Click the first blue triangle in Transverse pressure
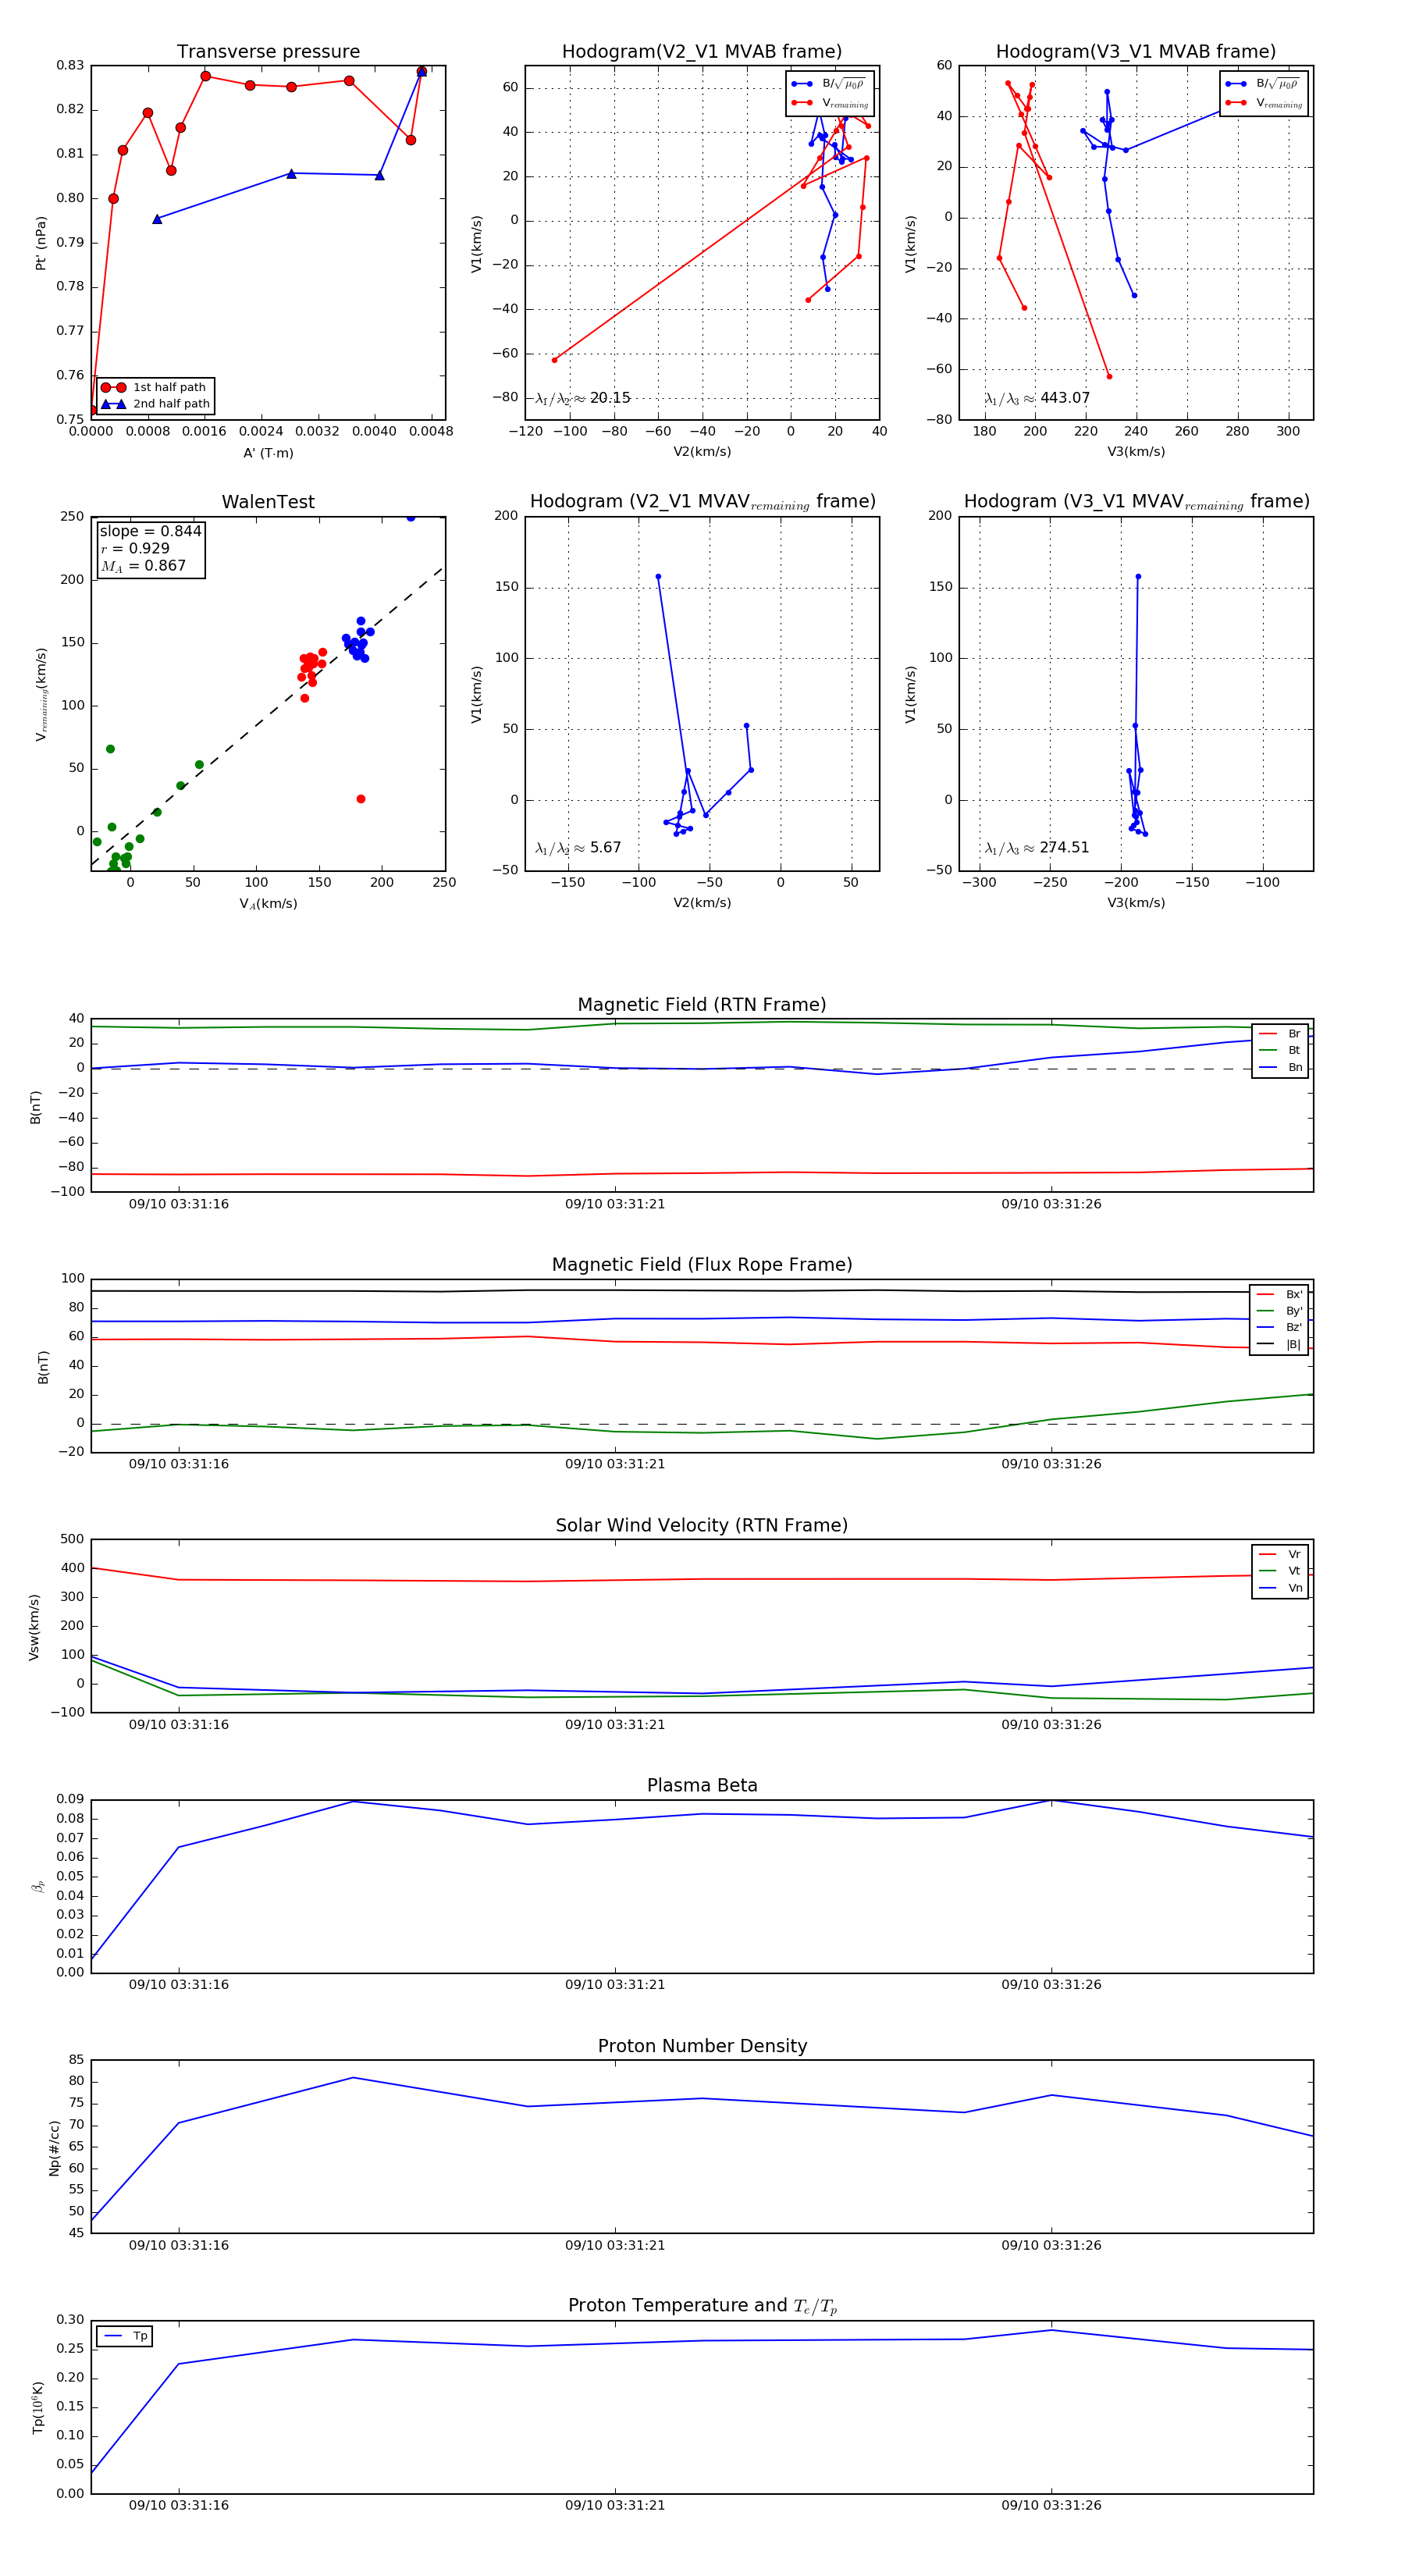Screen dimensions: 1405x2576 coord(157,219)
